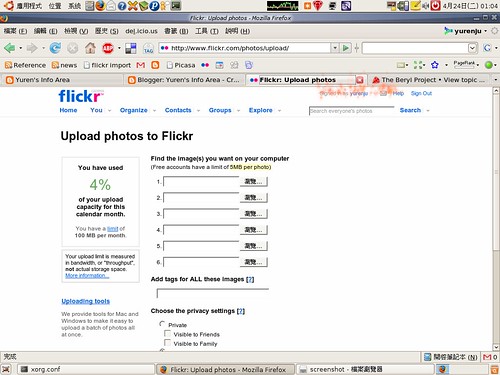Click the limit link in upload box
Image resolution: width=500 pixels, height=375 pixels.
click(113, 229)
